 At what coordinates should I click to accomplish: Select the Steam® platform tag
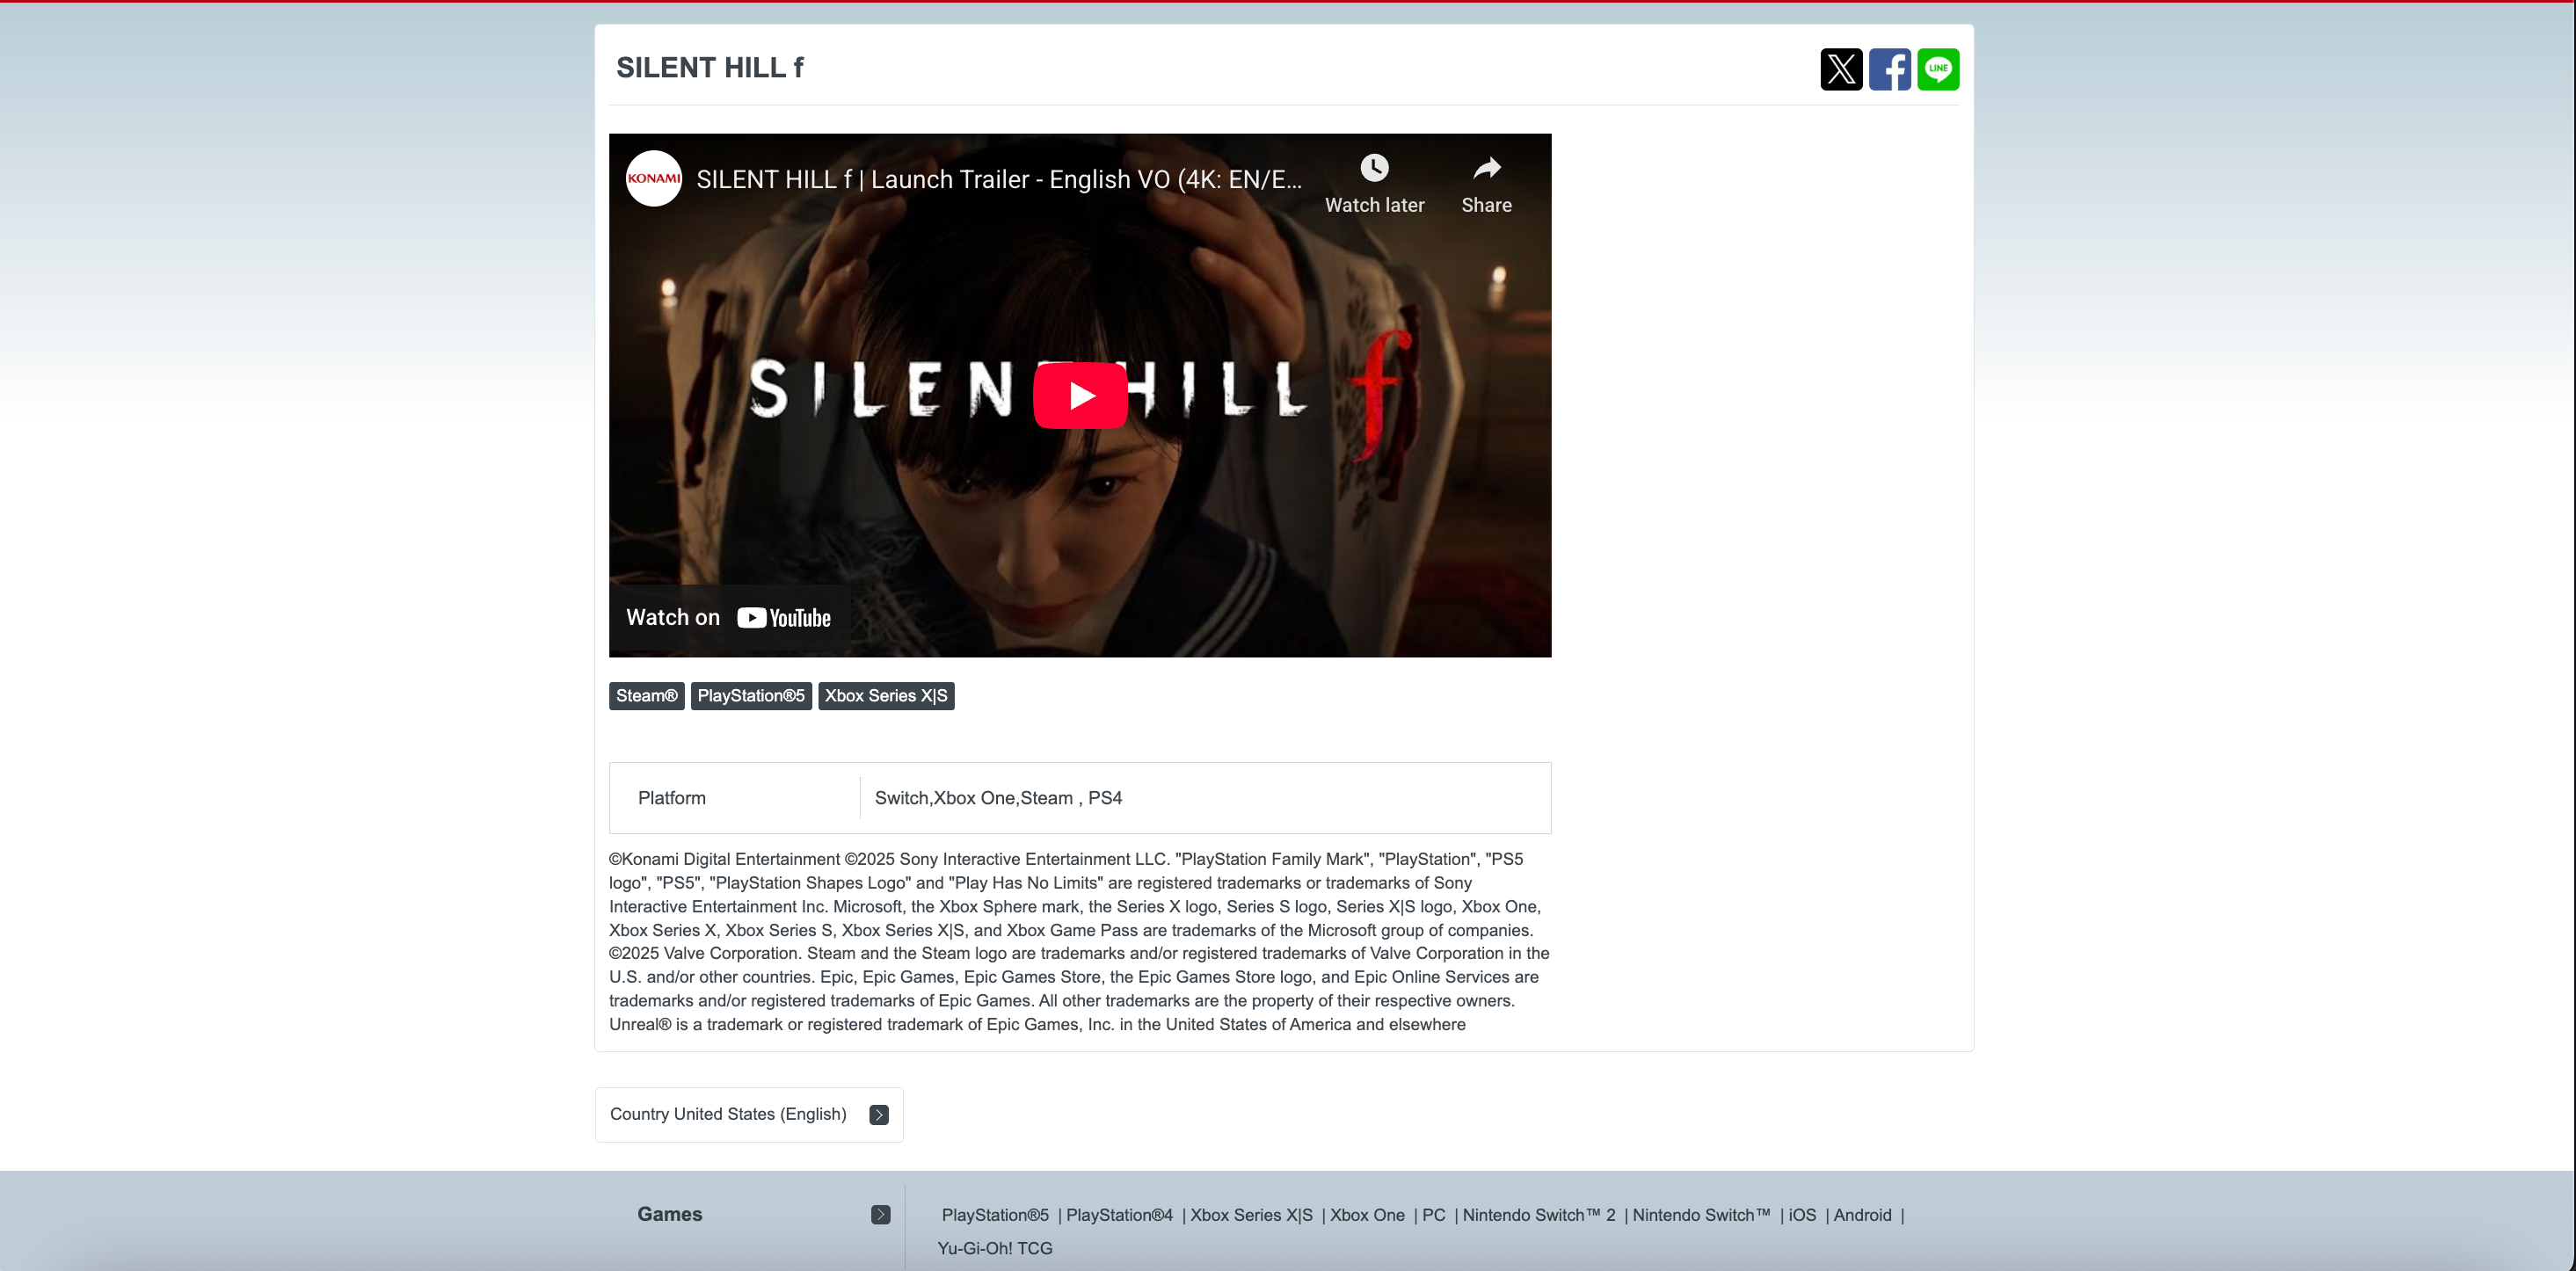[x=647, y=696]
